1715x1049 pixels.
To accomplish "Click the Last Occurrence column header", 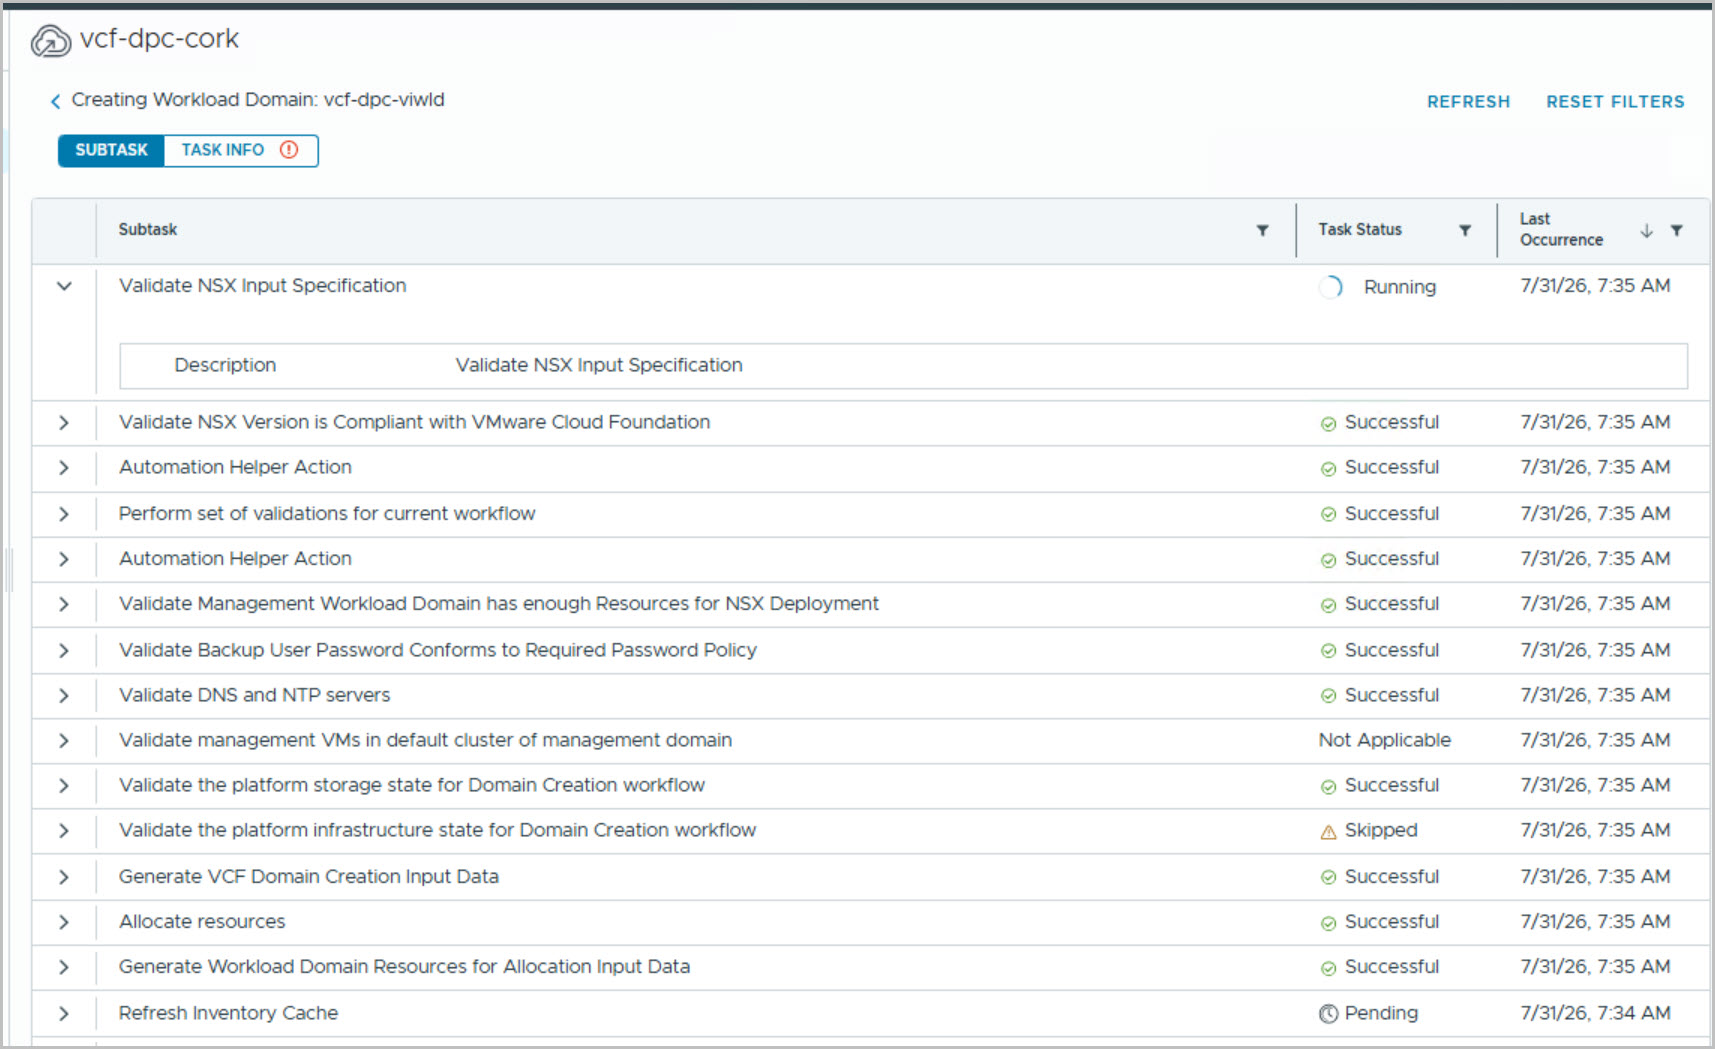I will 1561,230.
